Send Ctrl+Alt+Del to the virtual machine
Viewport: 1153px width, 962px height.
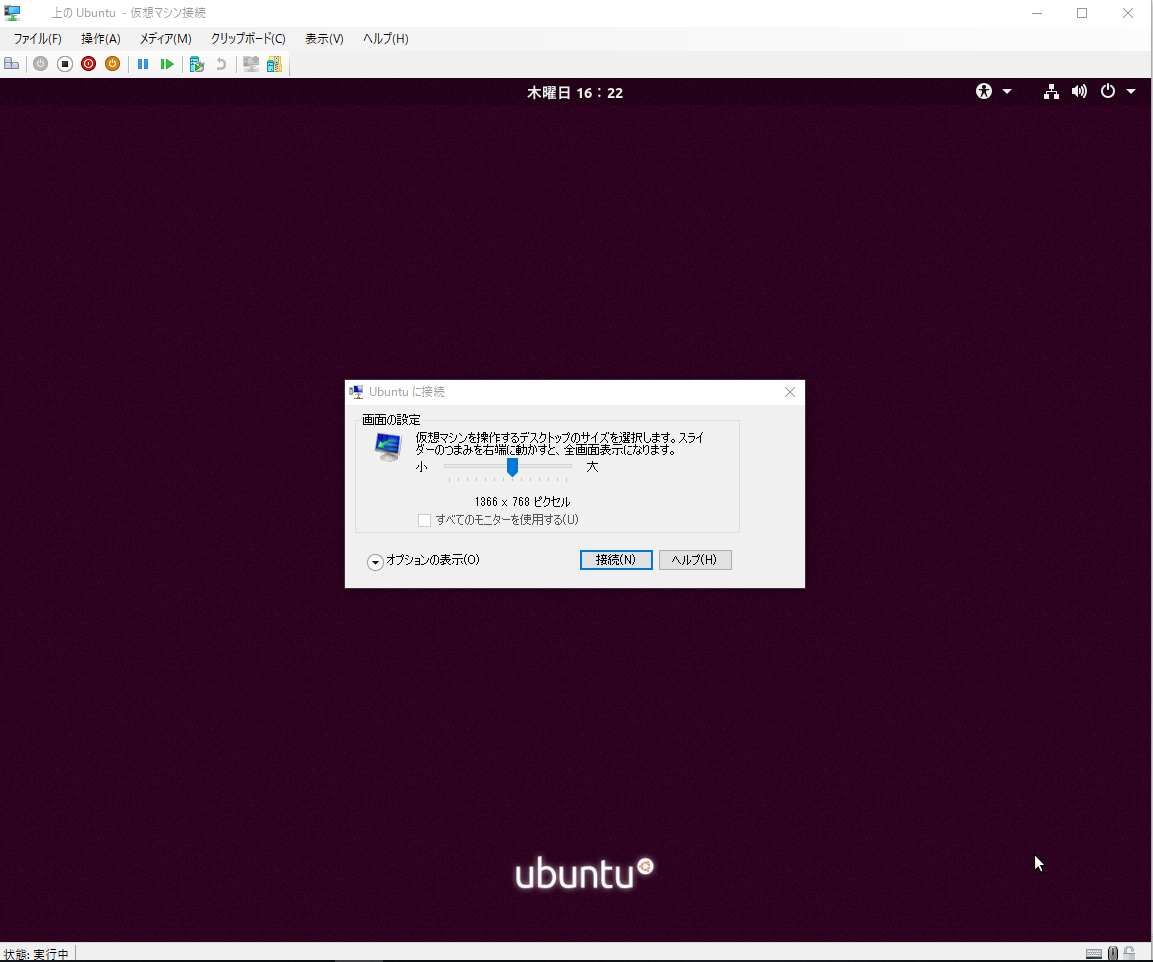(x=12, y=63)
